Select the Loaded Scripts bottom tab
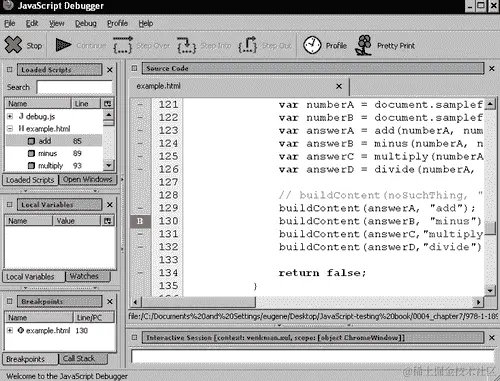 [x=30, y=180]
